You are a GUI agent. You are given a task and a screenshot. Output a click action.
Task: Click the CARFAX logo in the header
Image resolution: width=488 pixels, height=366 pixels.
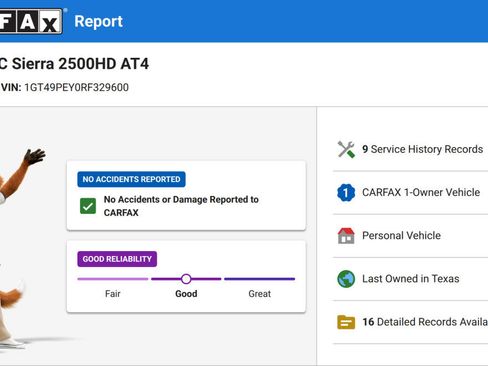tap(31, 21)
